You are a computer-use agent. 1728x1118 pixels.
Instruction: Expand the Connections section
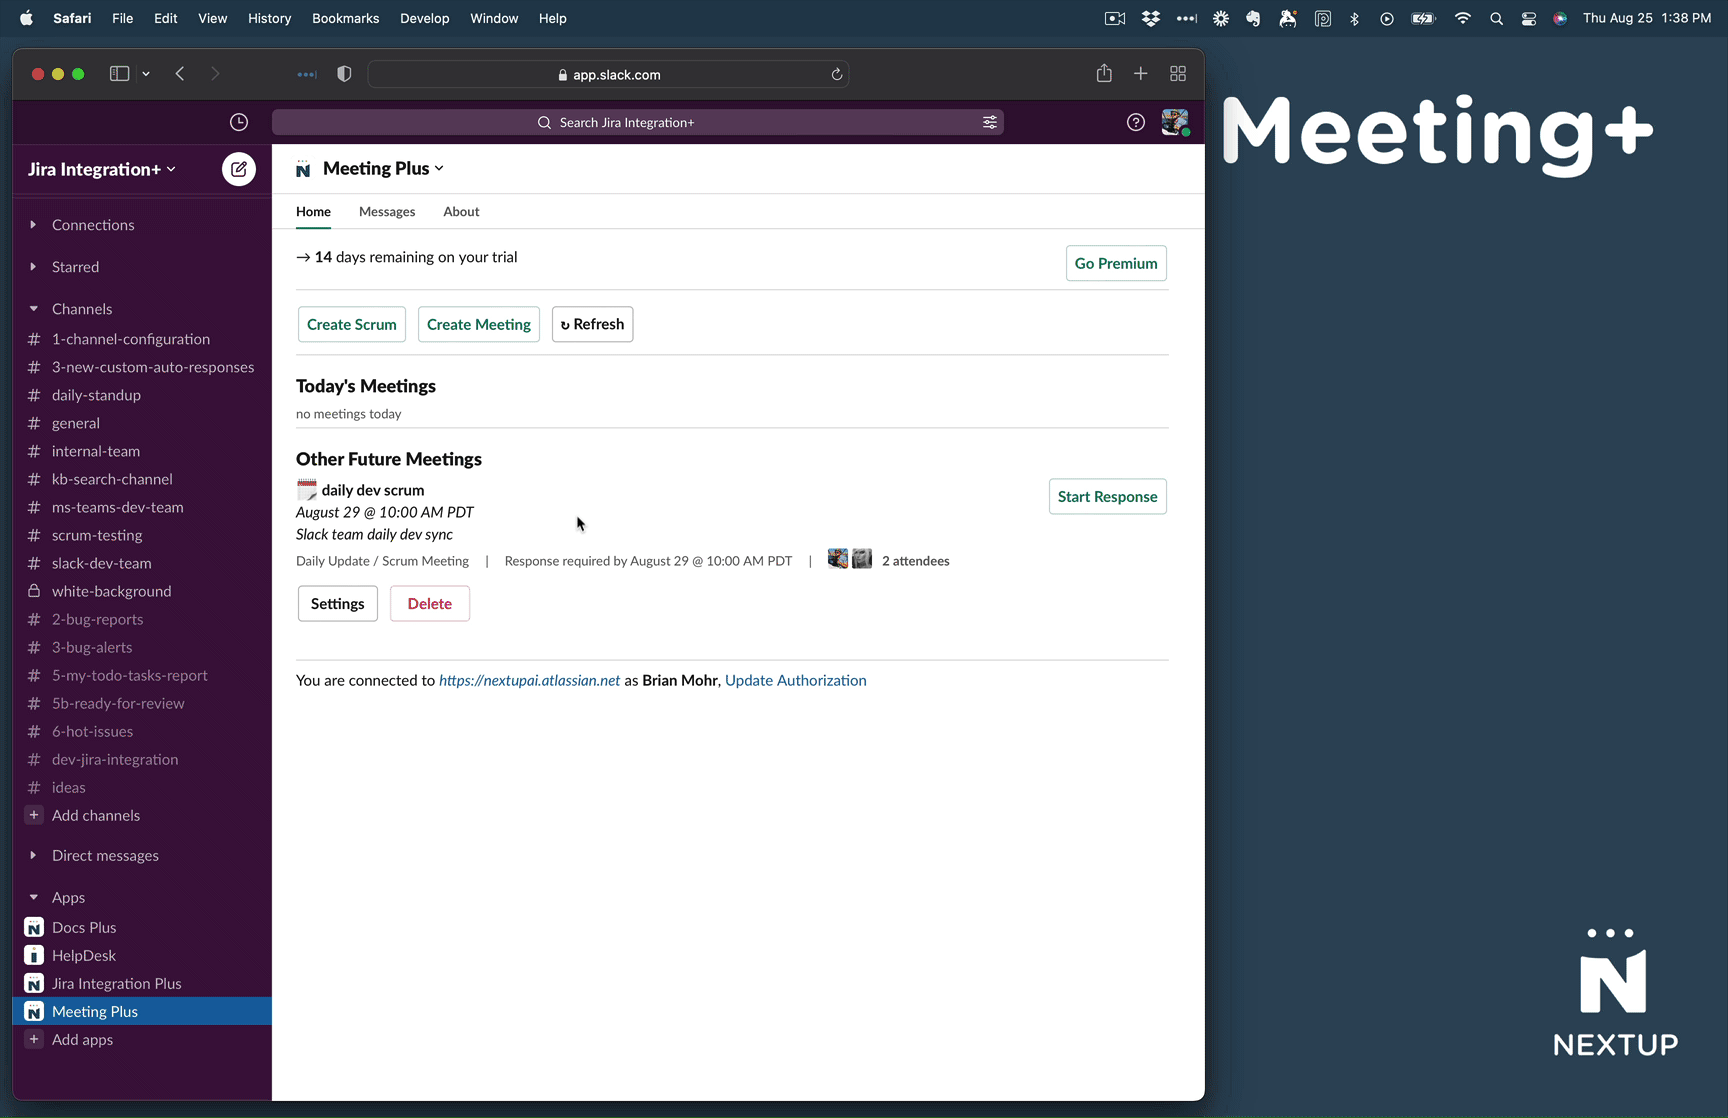(x=33, y=225)
